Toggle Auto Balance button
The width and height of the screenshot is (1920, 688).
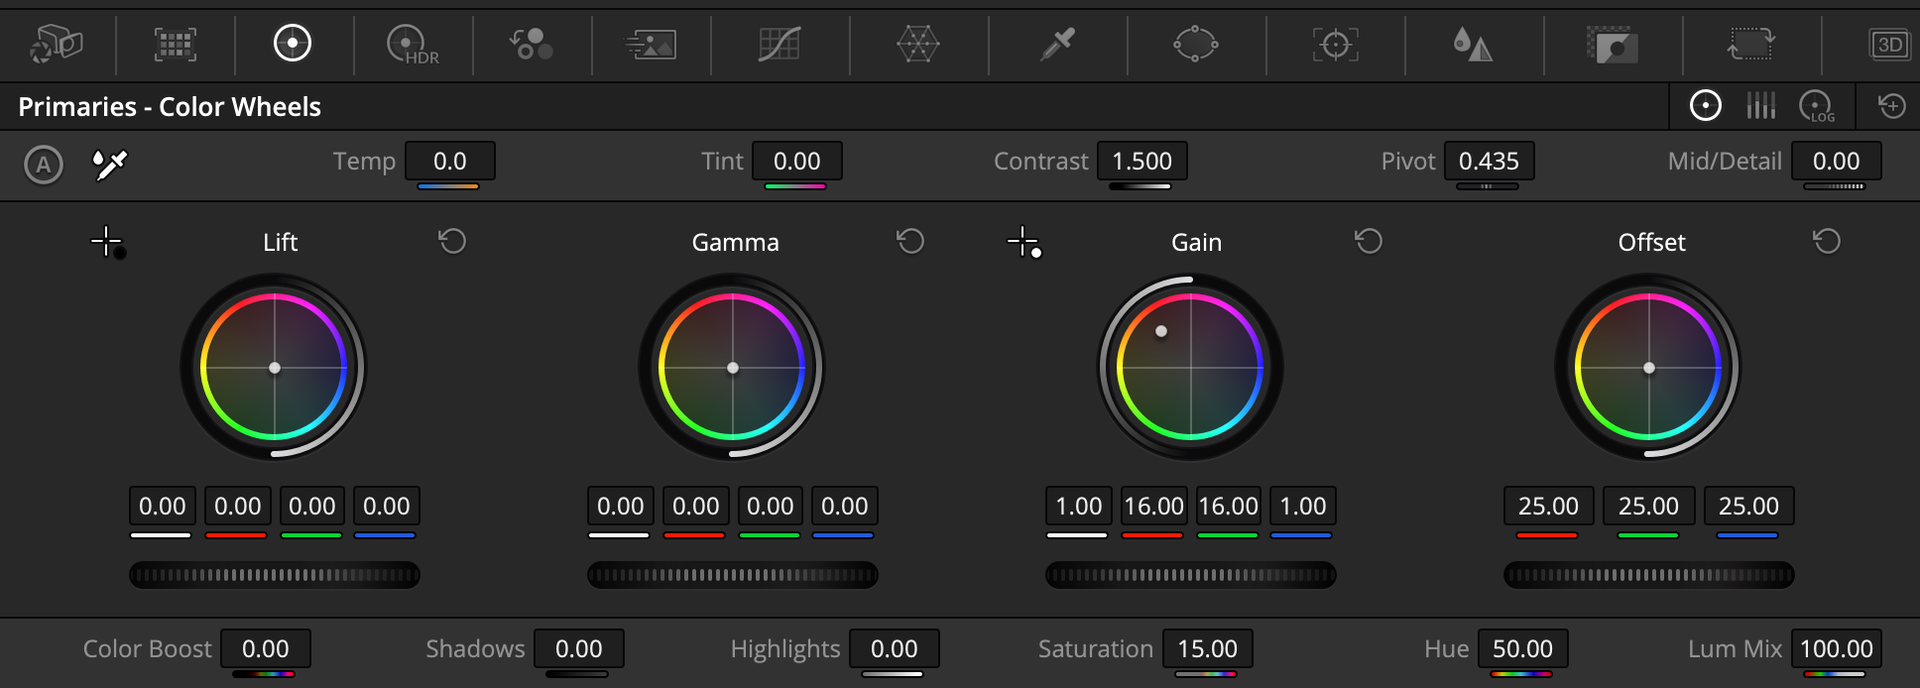point(43,165)
